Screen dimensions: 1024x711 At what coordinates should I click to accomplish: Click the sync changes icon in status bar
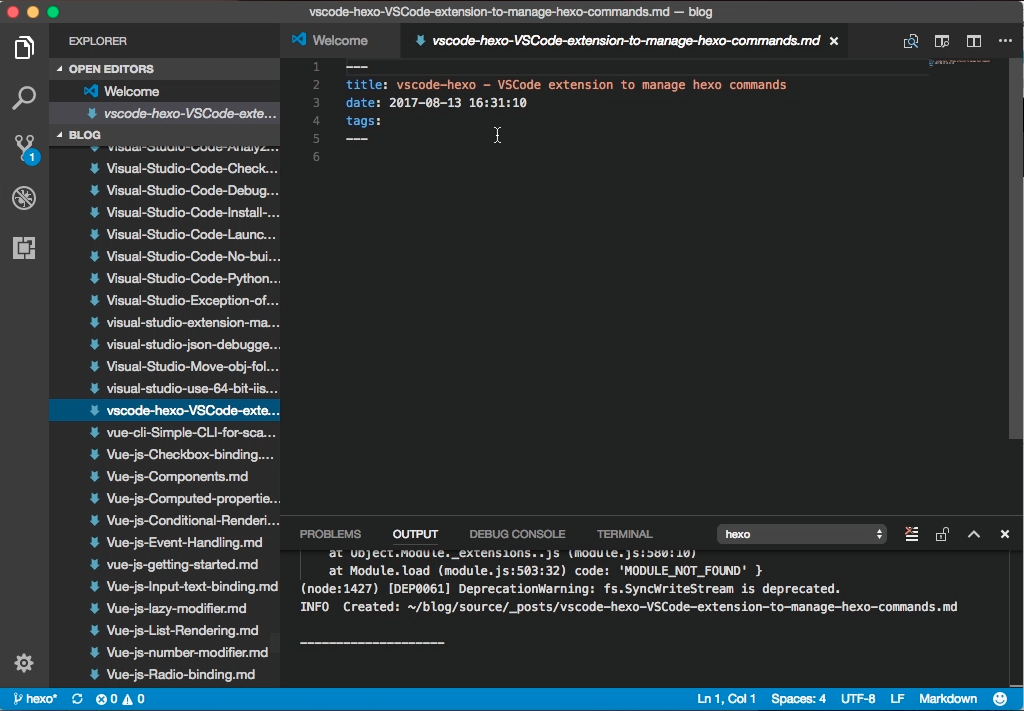coord(77,699)
